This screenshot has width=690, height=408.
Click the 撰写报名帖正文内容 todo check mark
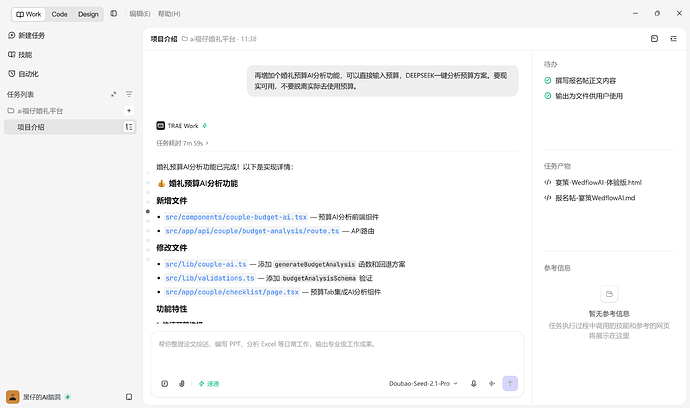click(x=547, y=81)
